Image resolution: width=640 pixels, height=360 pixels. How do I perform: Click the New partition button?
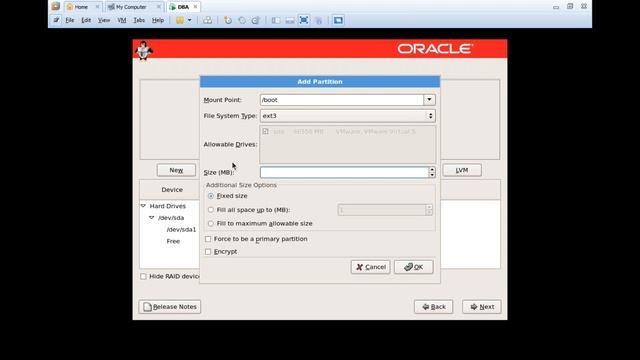click(x=176, y=170)
